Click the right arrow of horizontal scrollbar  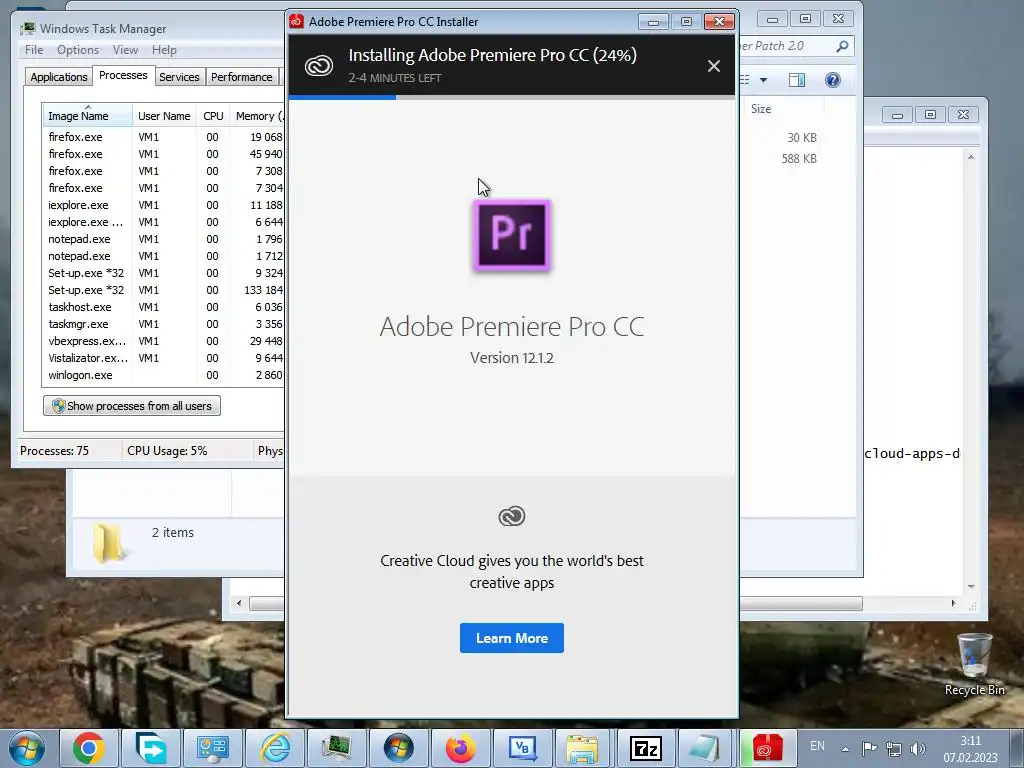tap(953, 603)
